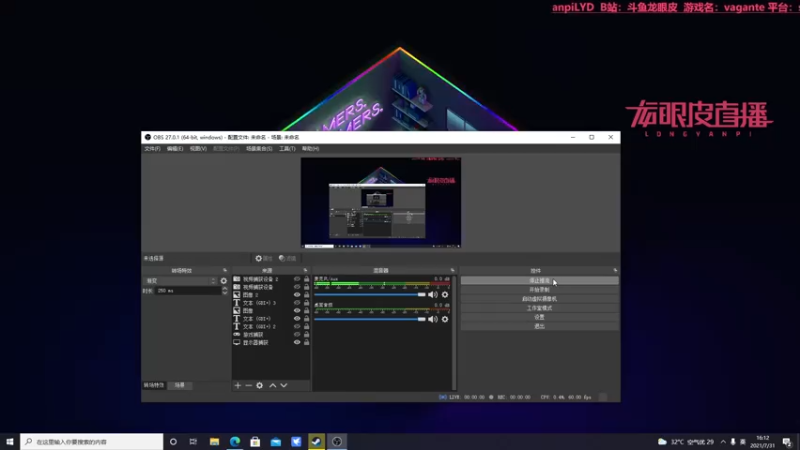Open Microsoft Edge from the taskbar
Viewport: 800px width, 450px height.
click(x=235, y=441)
